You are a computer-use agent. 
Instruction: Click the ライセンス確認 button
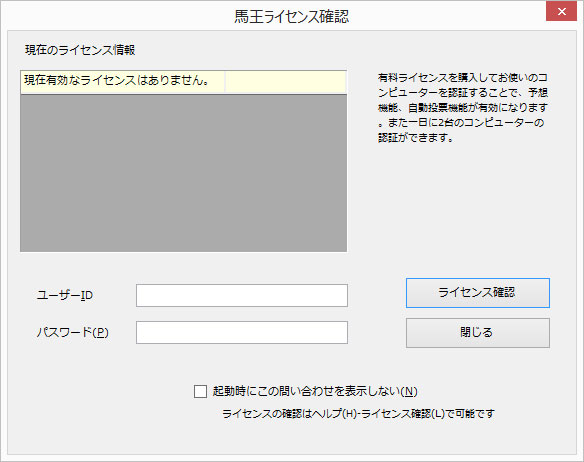click(477, 293)
